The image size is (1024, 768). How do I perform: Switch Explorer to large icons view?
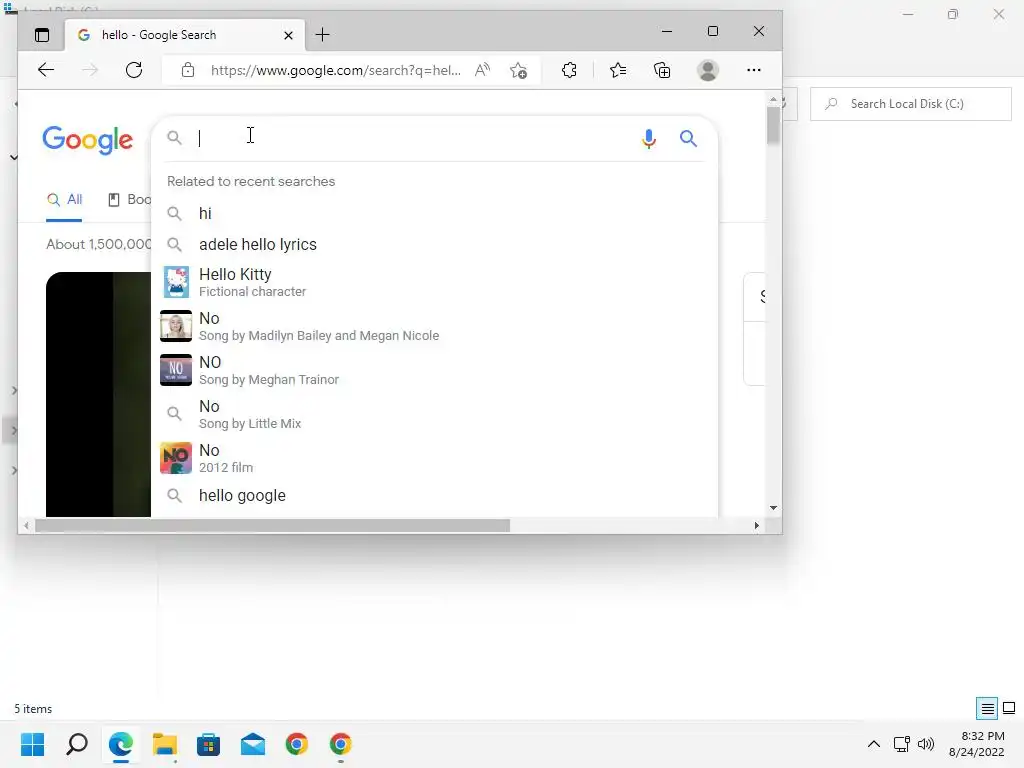coord(1009,708)
